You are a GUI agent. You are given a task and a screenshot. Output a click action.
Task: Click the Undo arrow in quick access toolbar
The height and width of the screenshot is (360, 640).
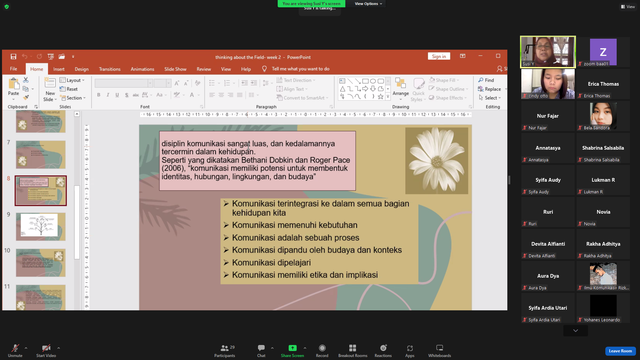click(x=25, y=57)
